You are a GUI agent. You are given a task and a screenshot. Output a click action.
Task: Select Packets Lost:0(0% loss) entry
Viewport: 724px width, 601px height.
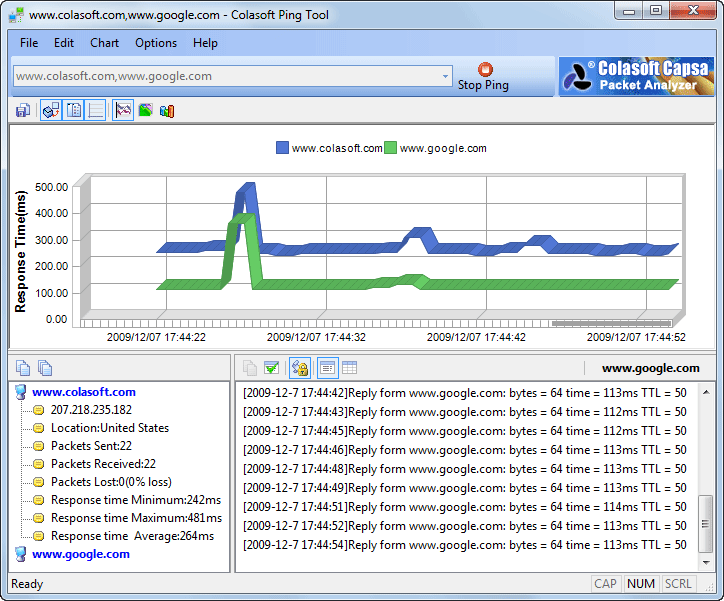[x=111, y=482]
